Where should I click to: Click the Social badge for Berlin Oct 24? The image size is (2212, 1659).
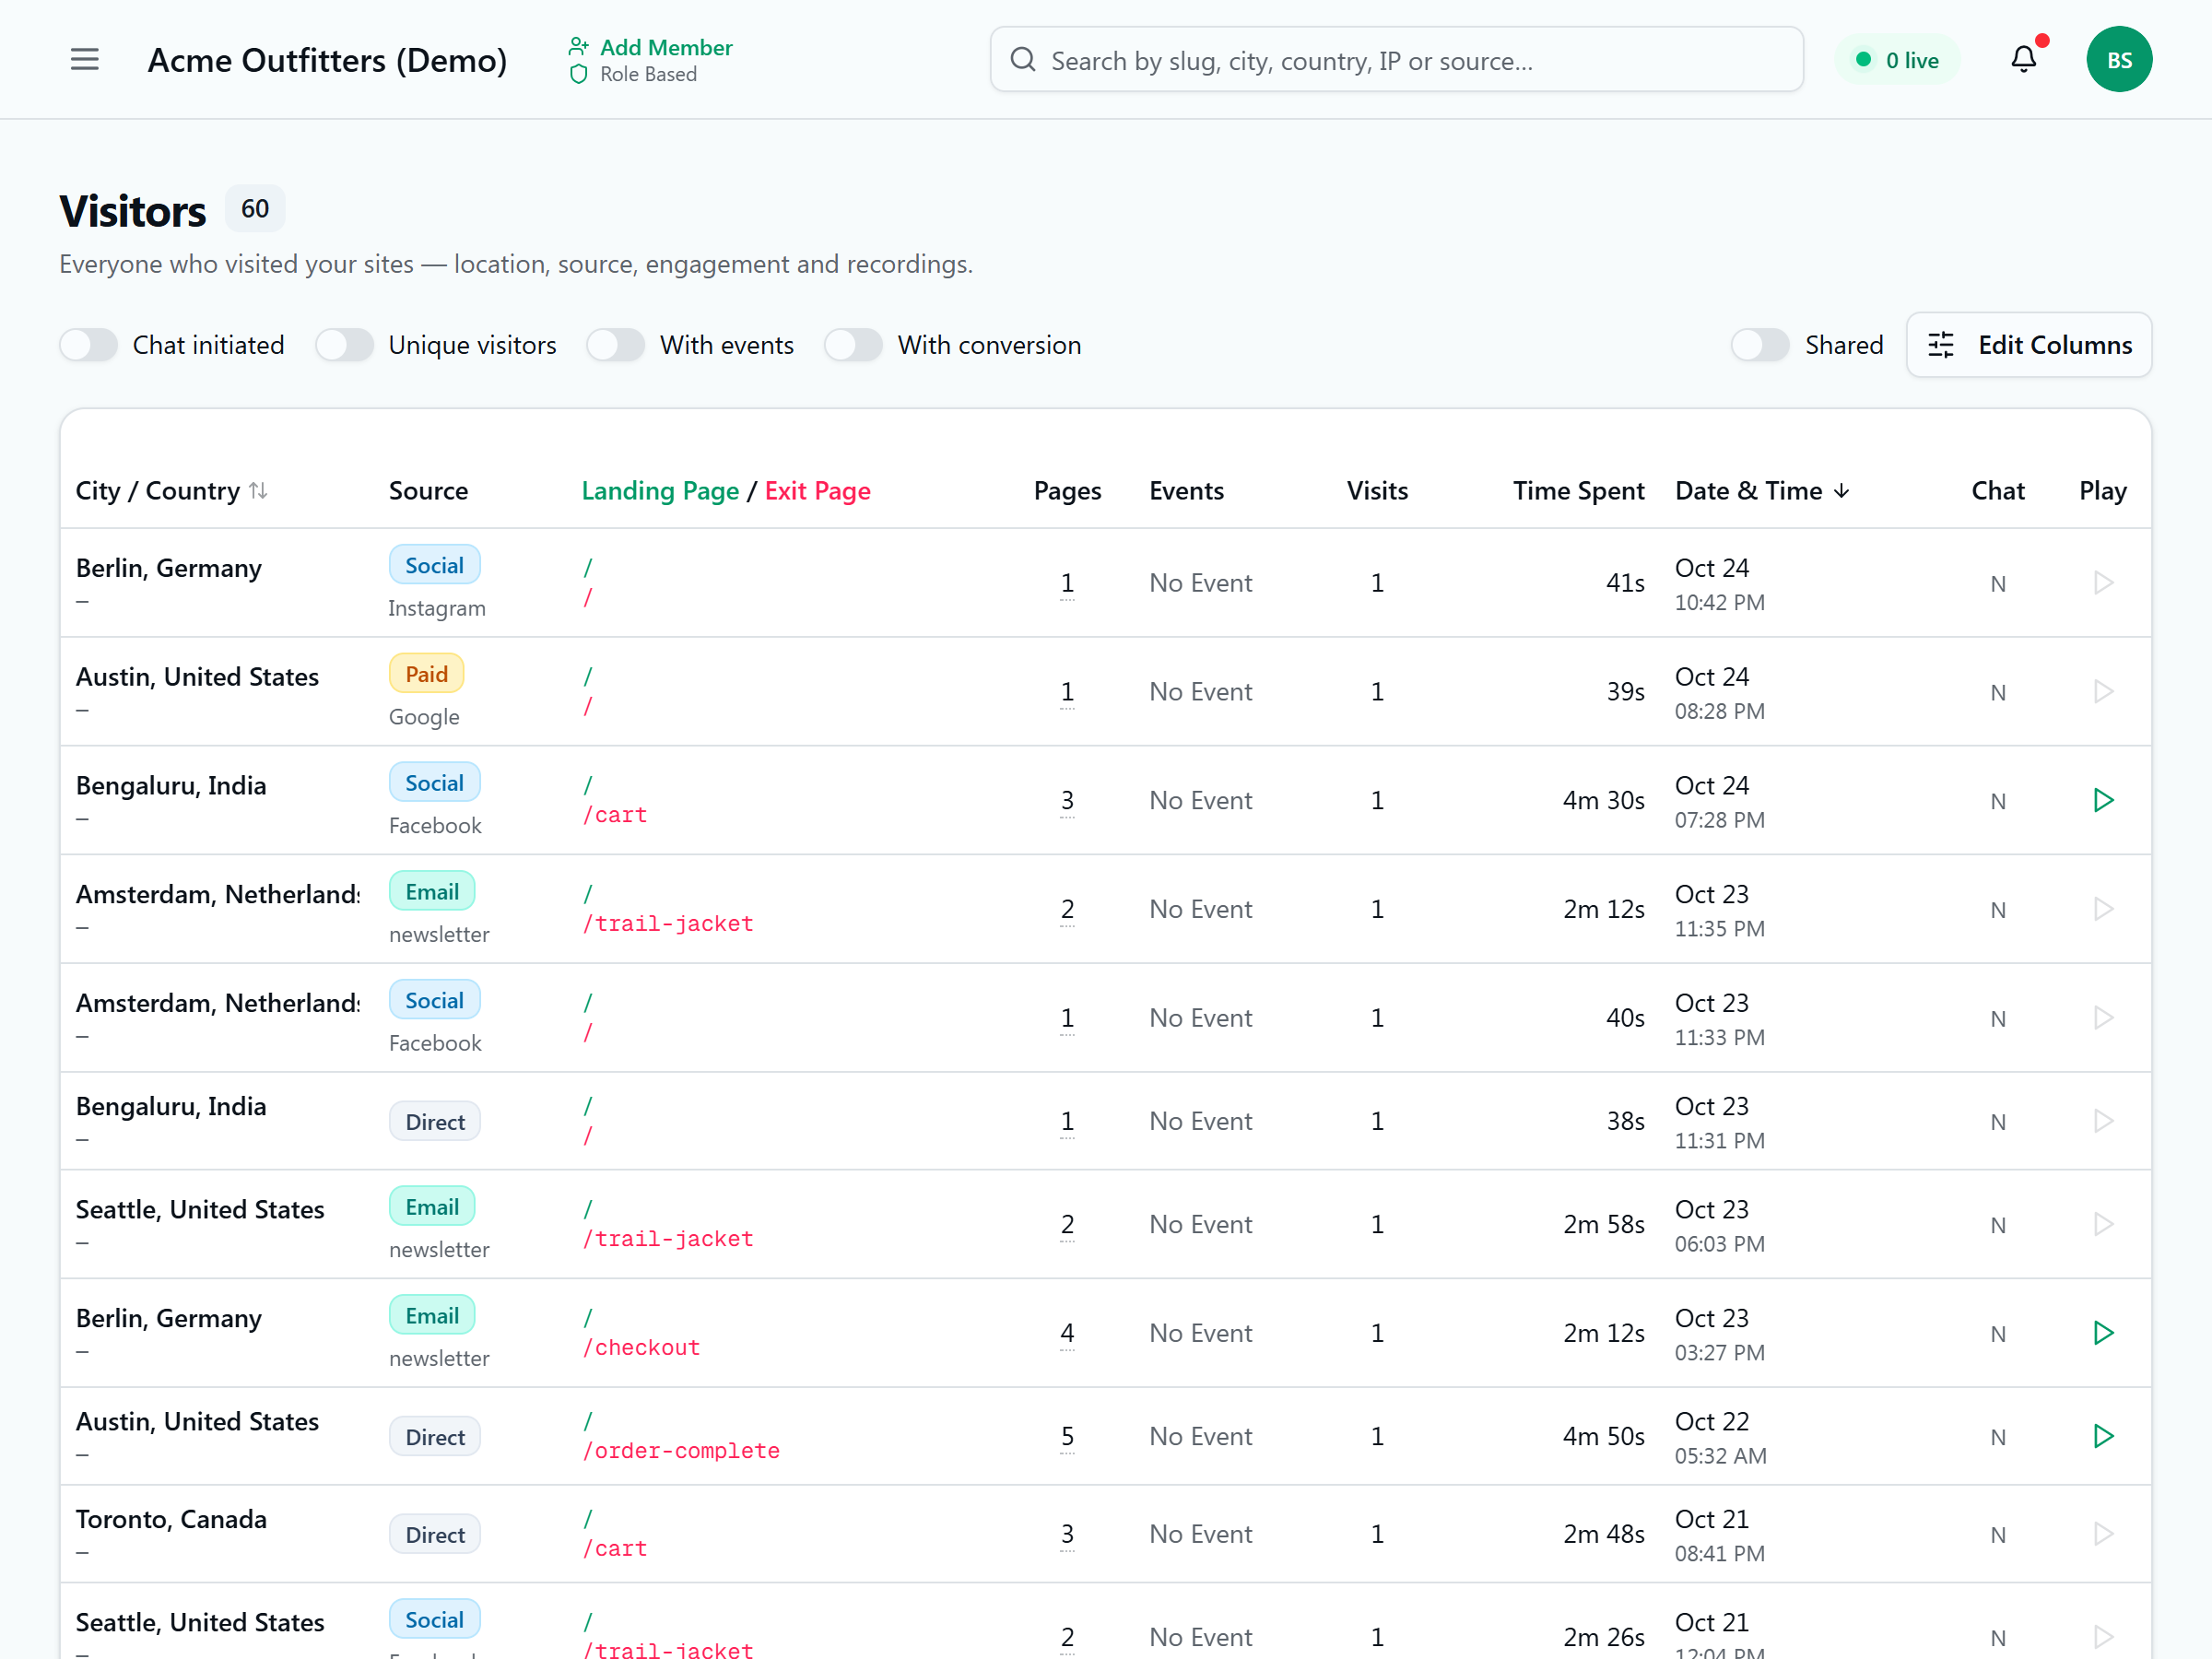[435, 565]
